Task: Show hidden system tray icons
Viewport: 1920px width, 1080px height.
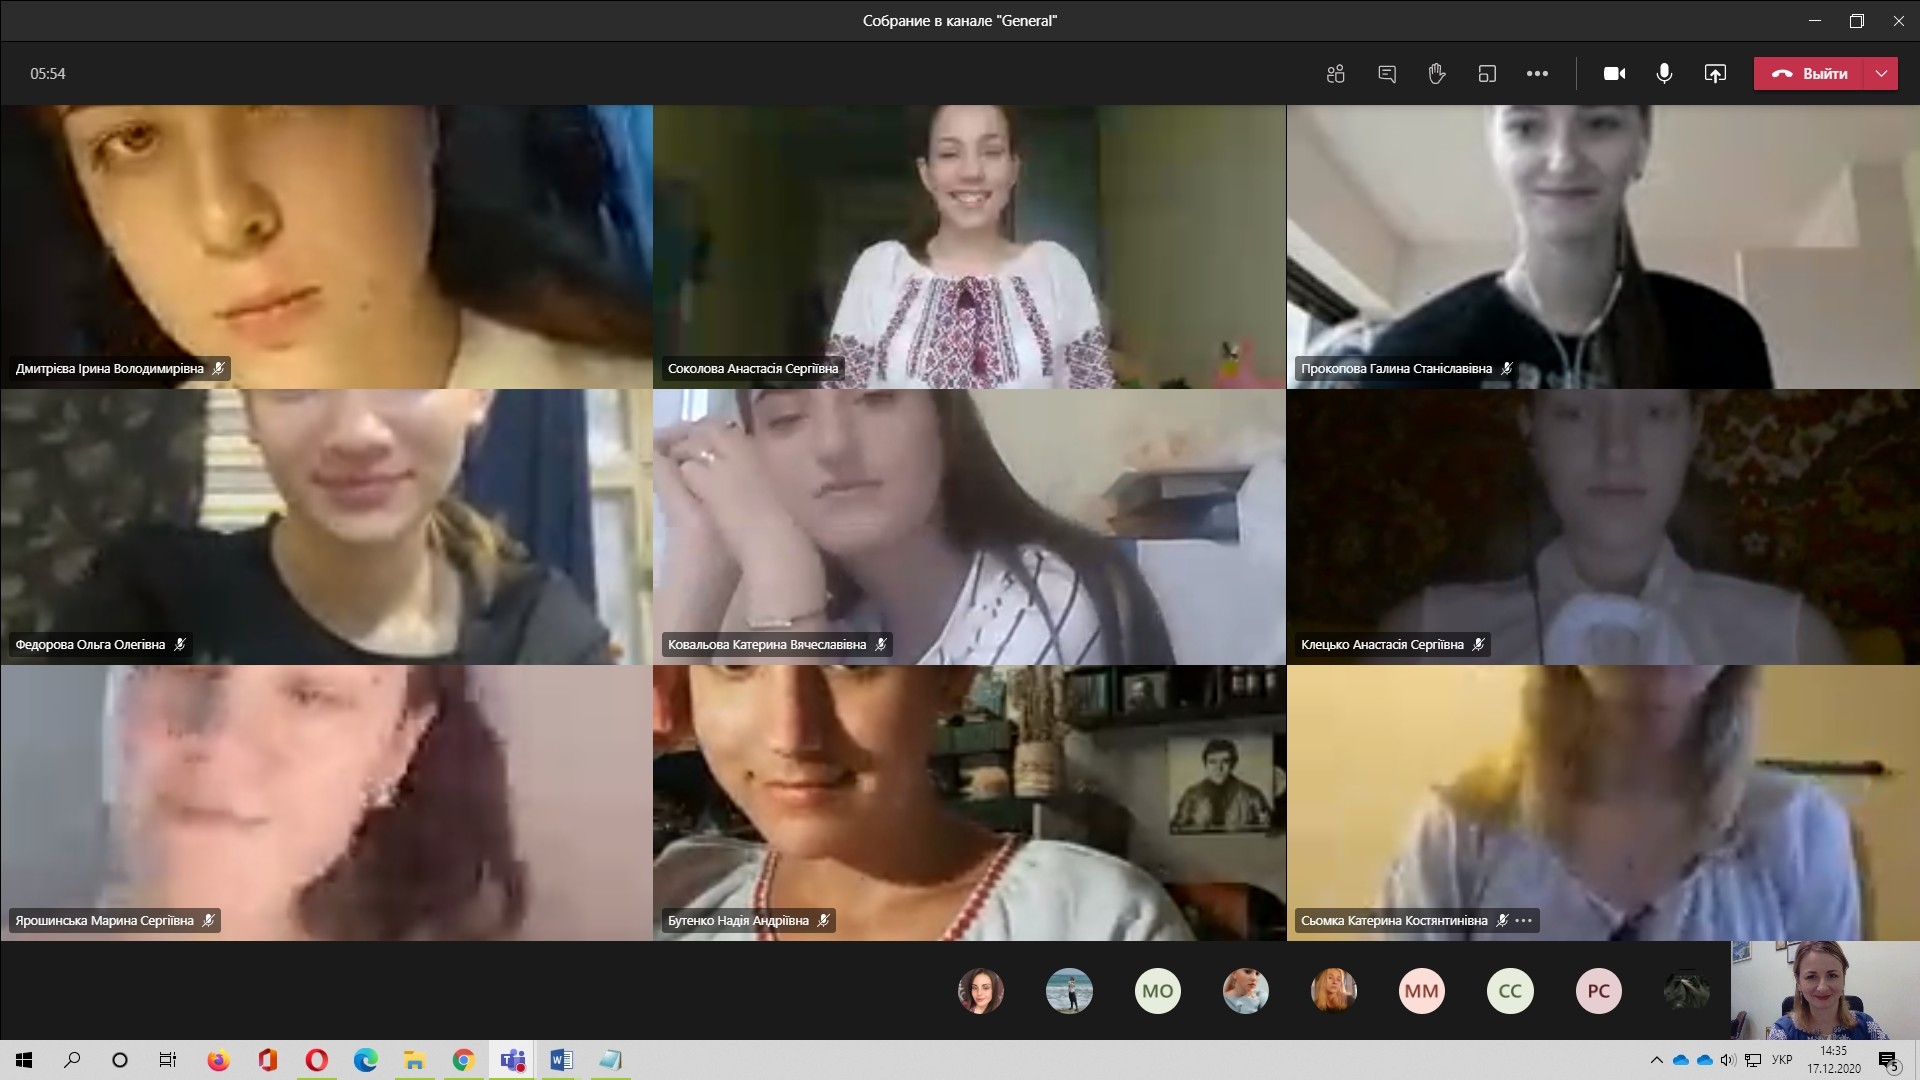Action: tap(1656, 1060)
